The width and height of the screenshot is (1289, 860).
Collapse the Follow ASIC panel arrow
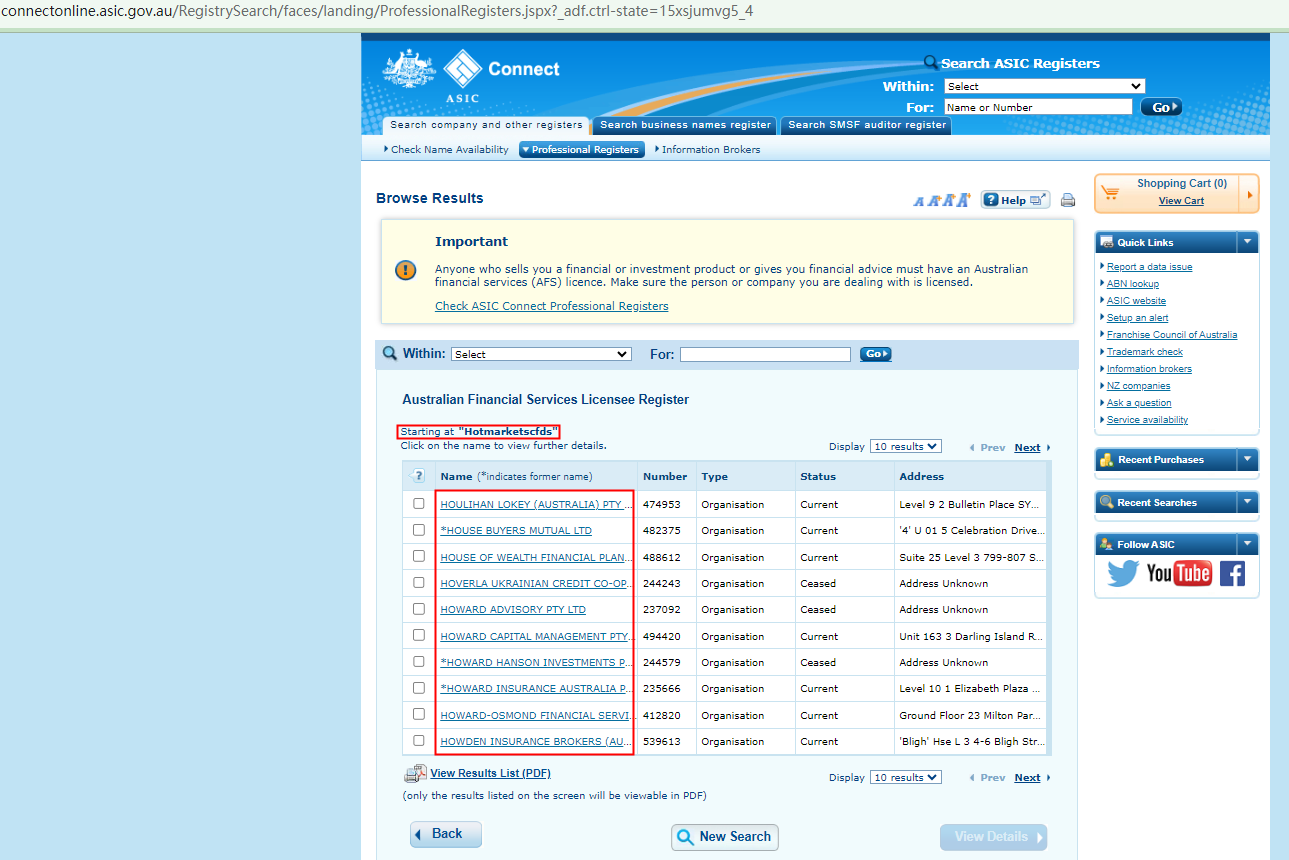[x=1246, y=544]
